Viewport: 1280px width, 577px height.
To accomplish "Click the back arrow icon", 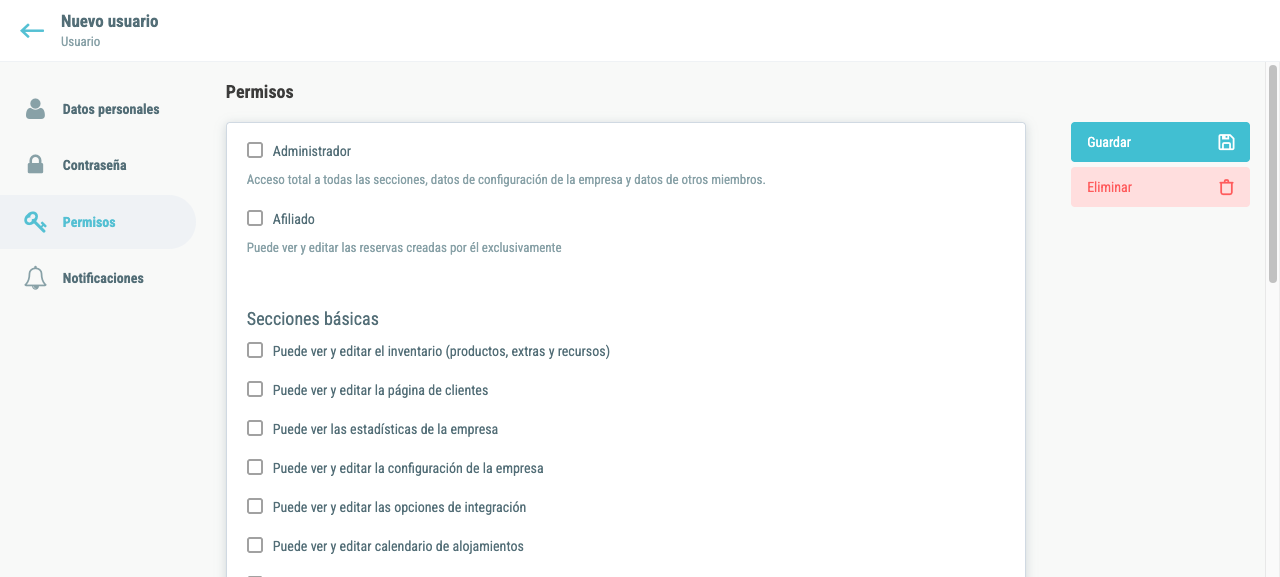I will pyautogui.click(x=32, y=31).
